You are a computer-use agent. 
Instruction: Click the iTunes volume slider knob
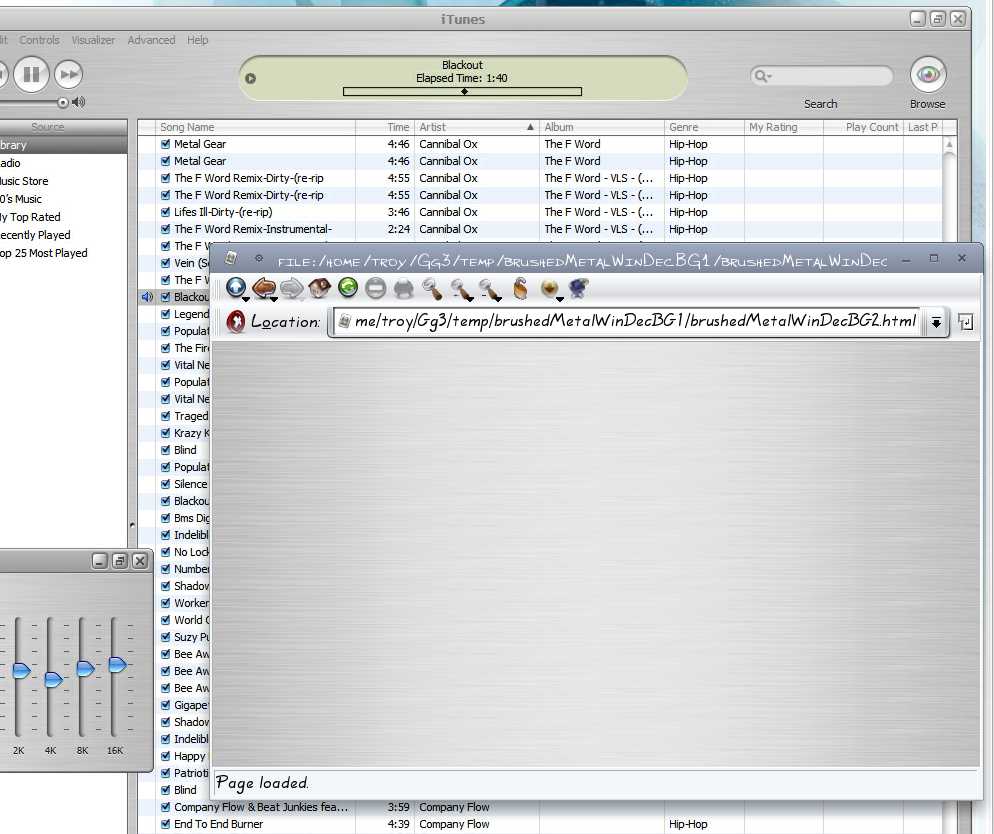(x=63, y=102)
